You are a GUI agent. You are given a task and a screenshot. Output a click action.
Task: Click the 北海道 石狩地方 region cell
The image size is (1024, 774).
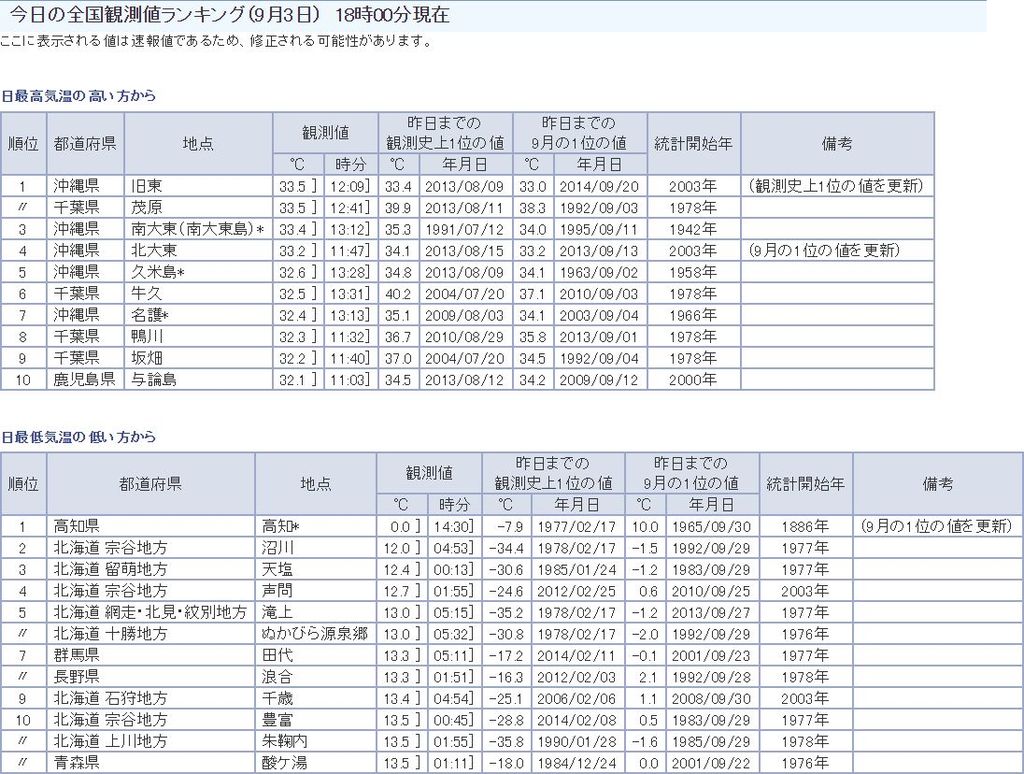(110, 698)
